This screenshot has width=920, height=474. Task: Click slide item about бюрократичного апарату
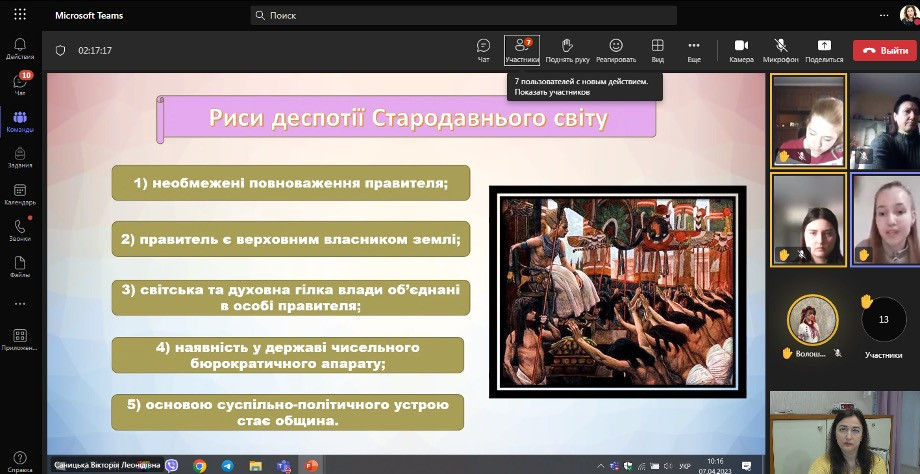pos(288,355)
